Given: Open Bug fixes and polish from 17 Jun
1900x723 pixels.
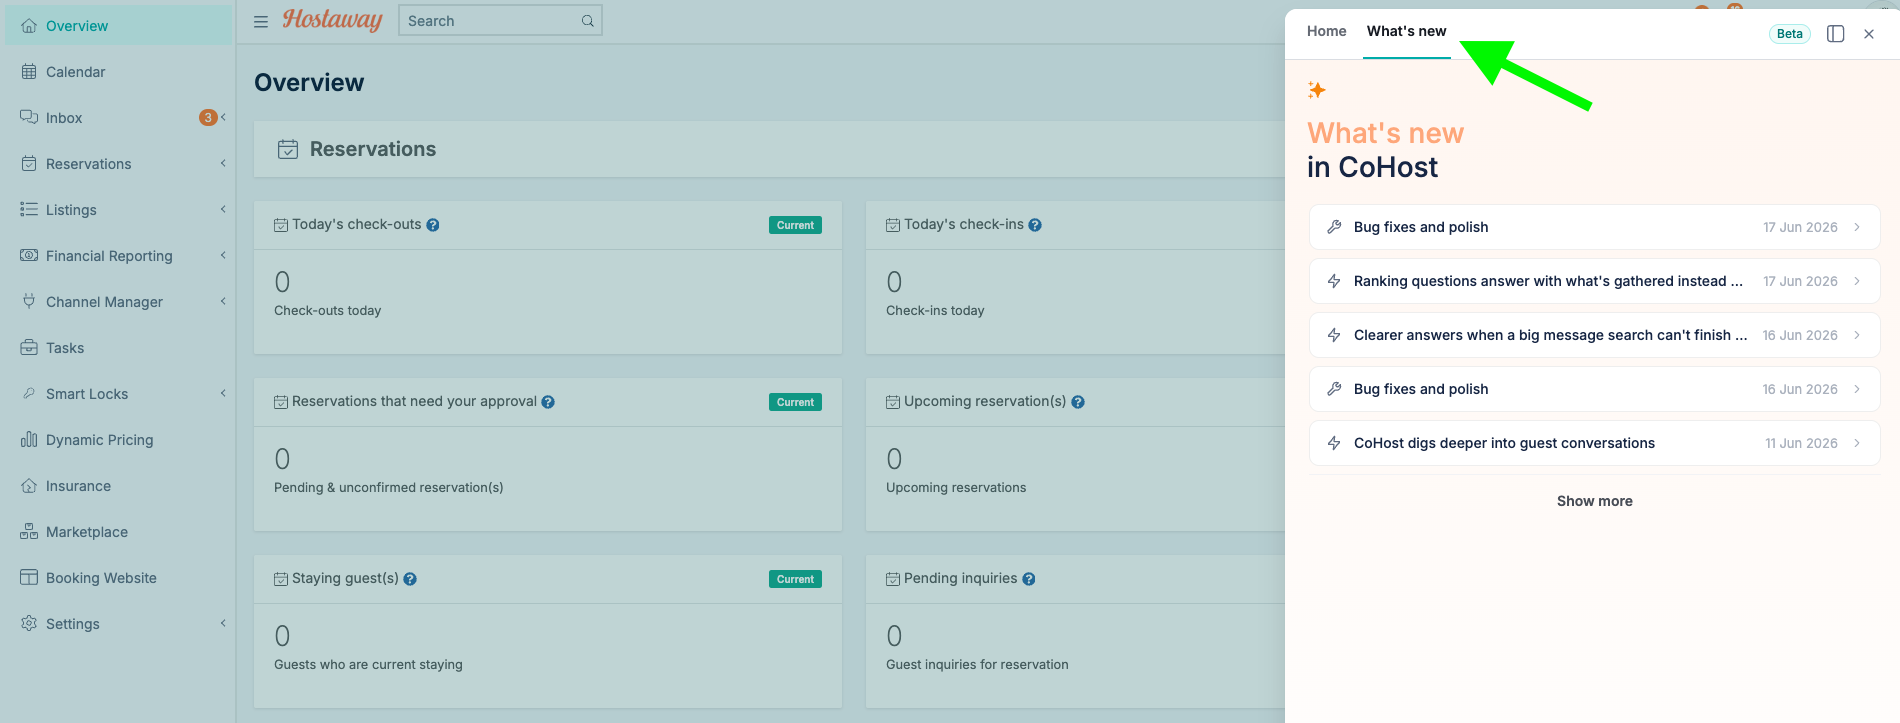Looking at the screenshot, I should click(x=1595, y=227).
